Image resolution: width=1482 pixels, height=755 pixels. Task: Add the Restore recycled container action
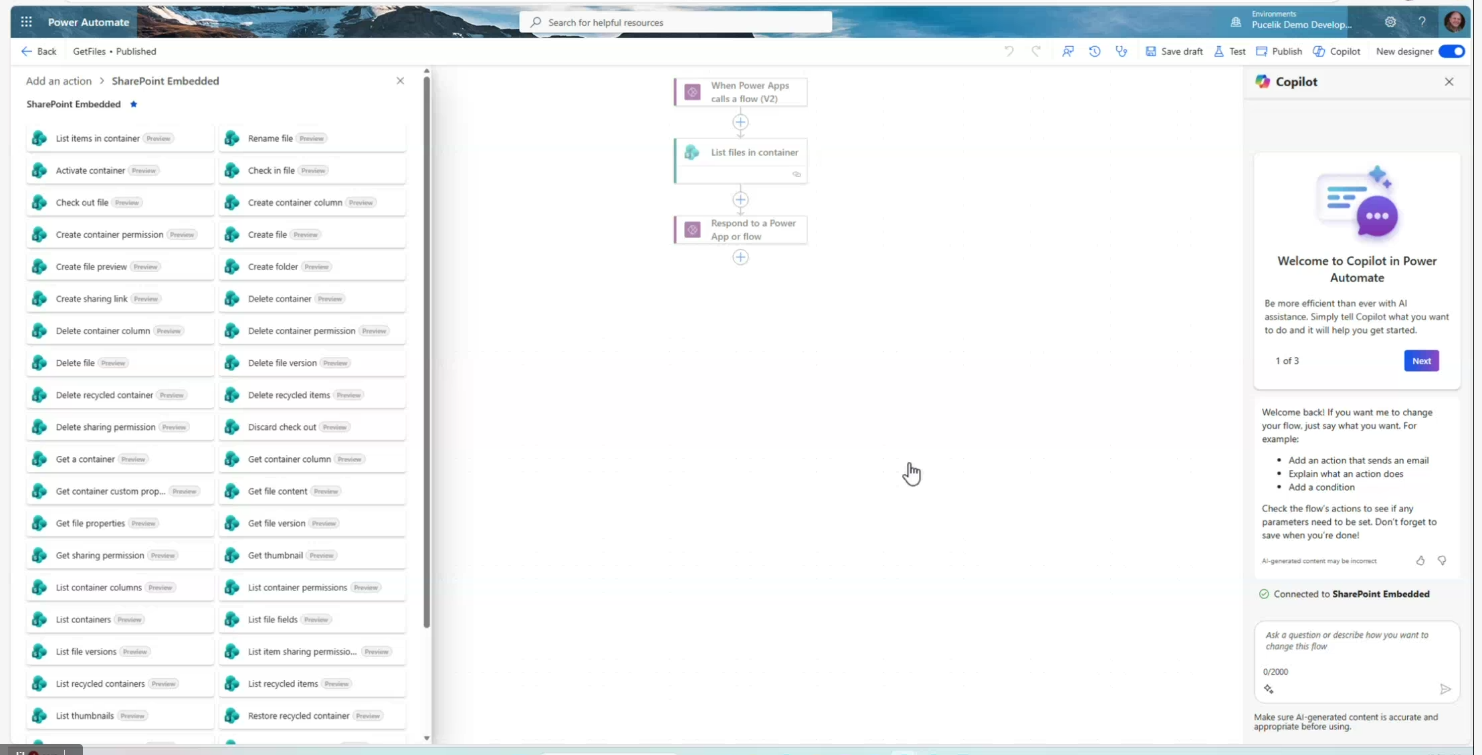(x=312, y=716)
